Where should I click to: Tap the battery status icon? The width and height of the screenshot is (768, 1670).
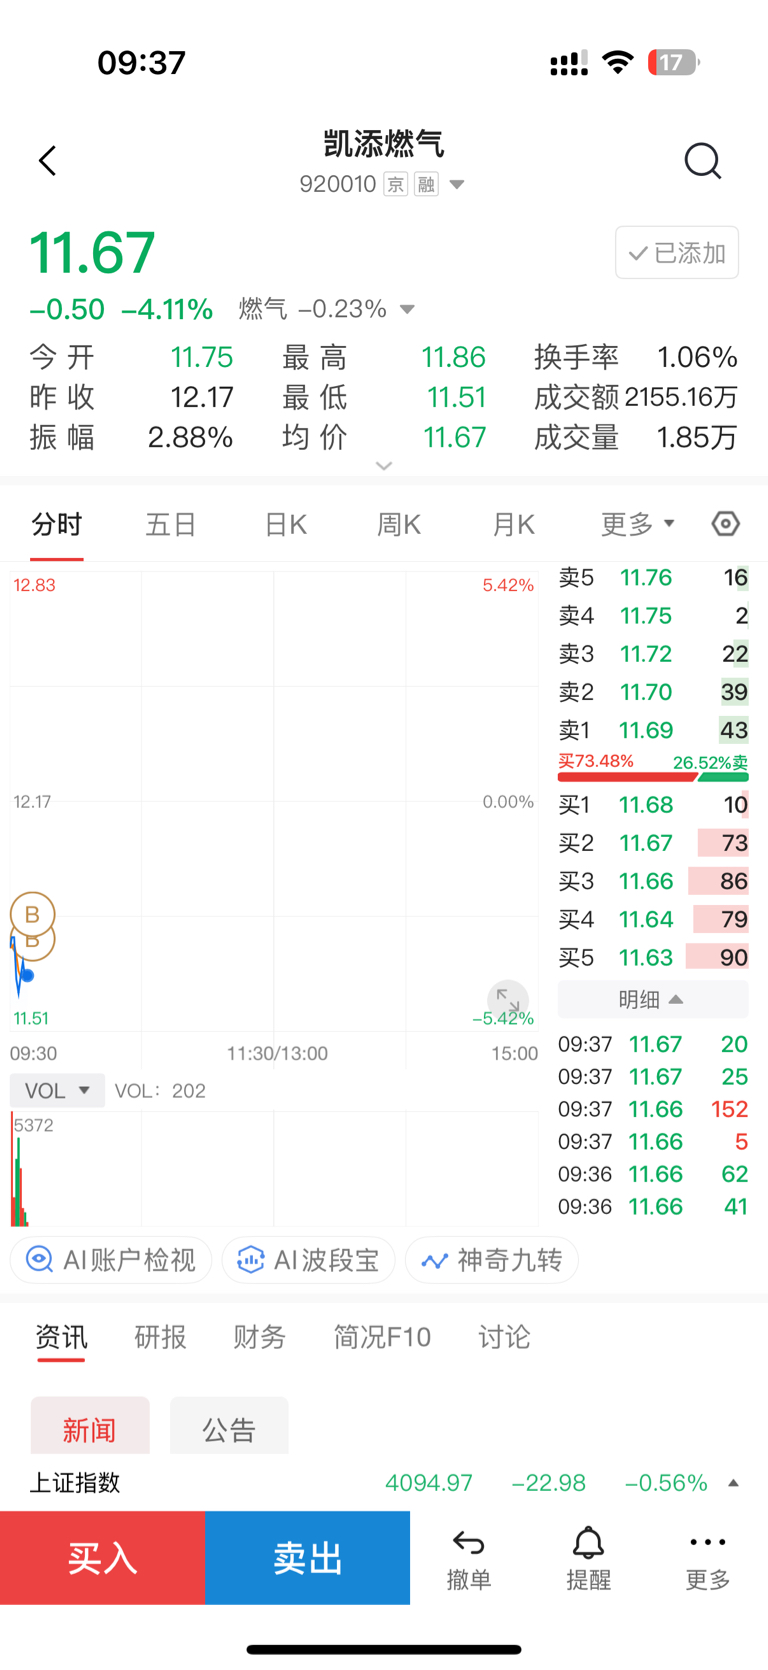pos(674,63)
